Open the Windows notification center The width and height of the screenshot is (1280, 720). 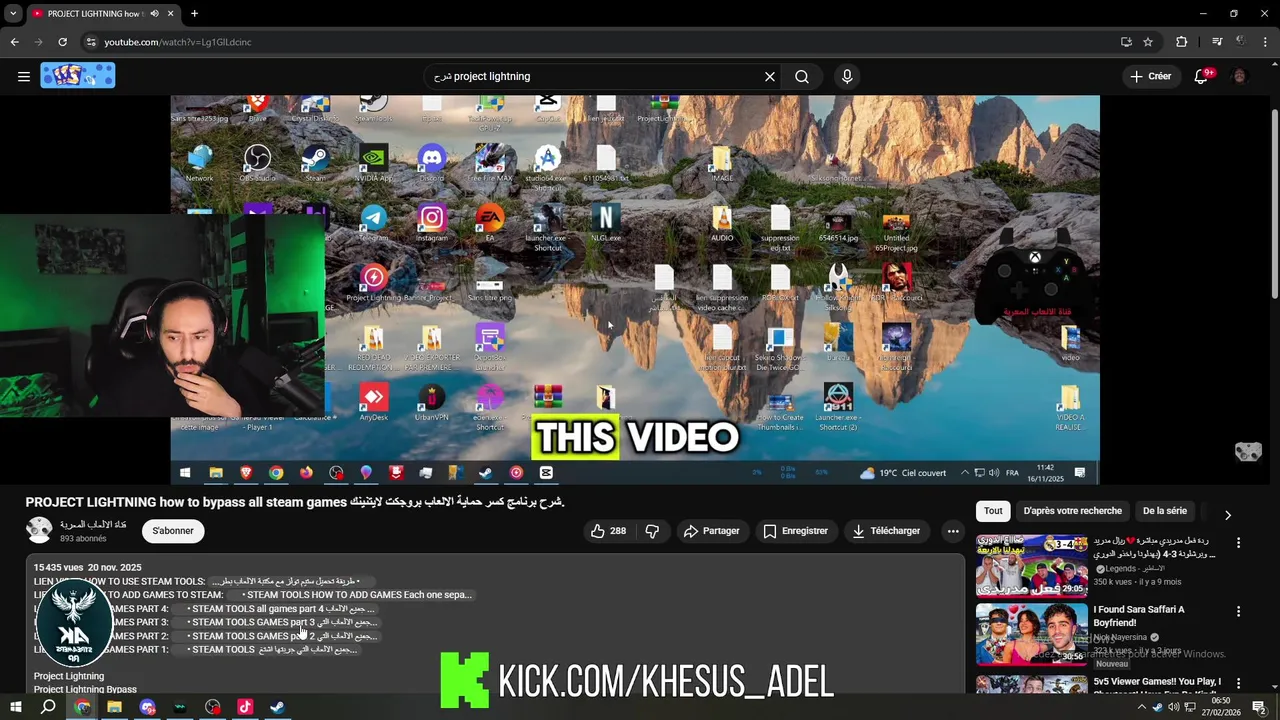click(1260, 707)
